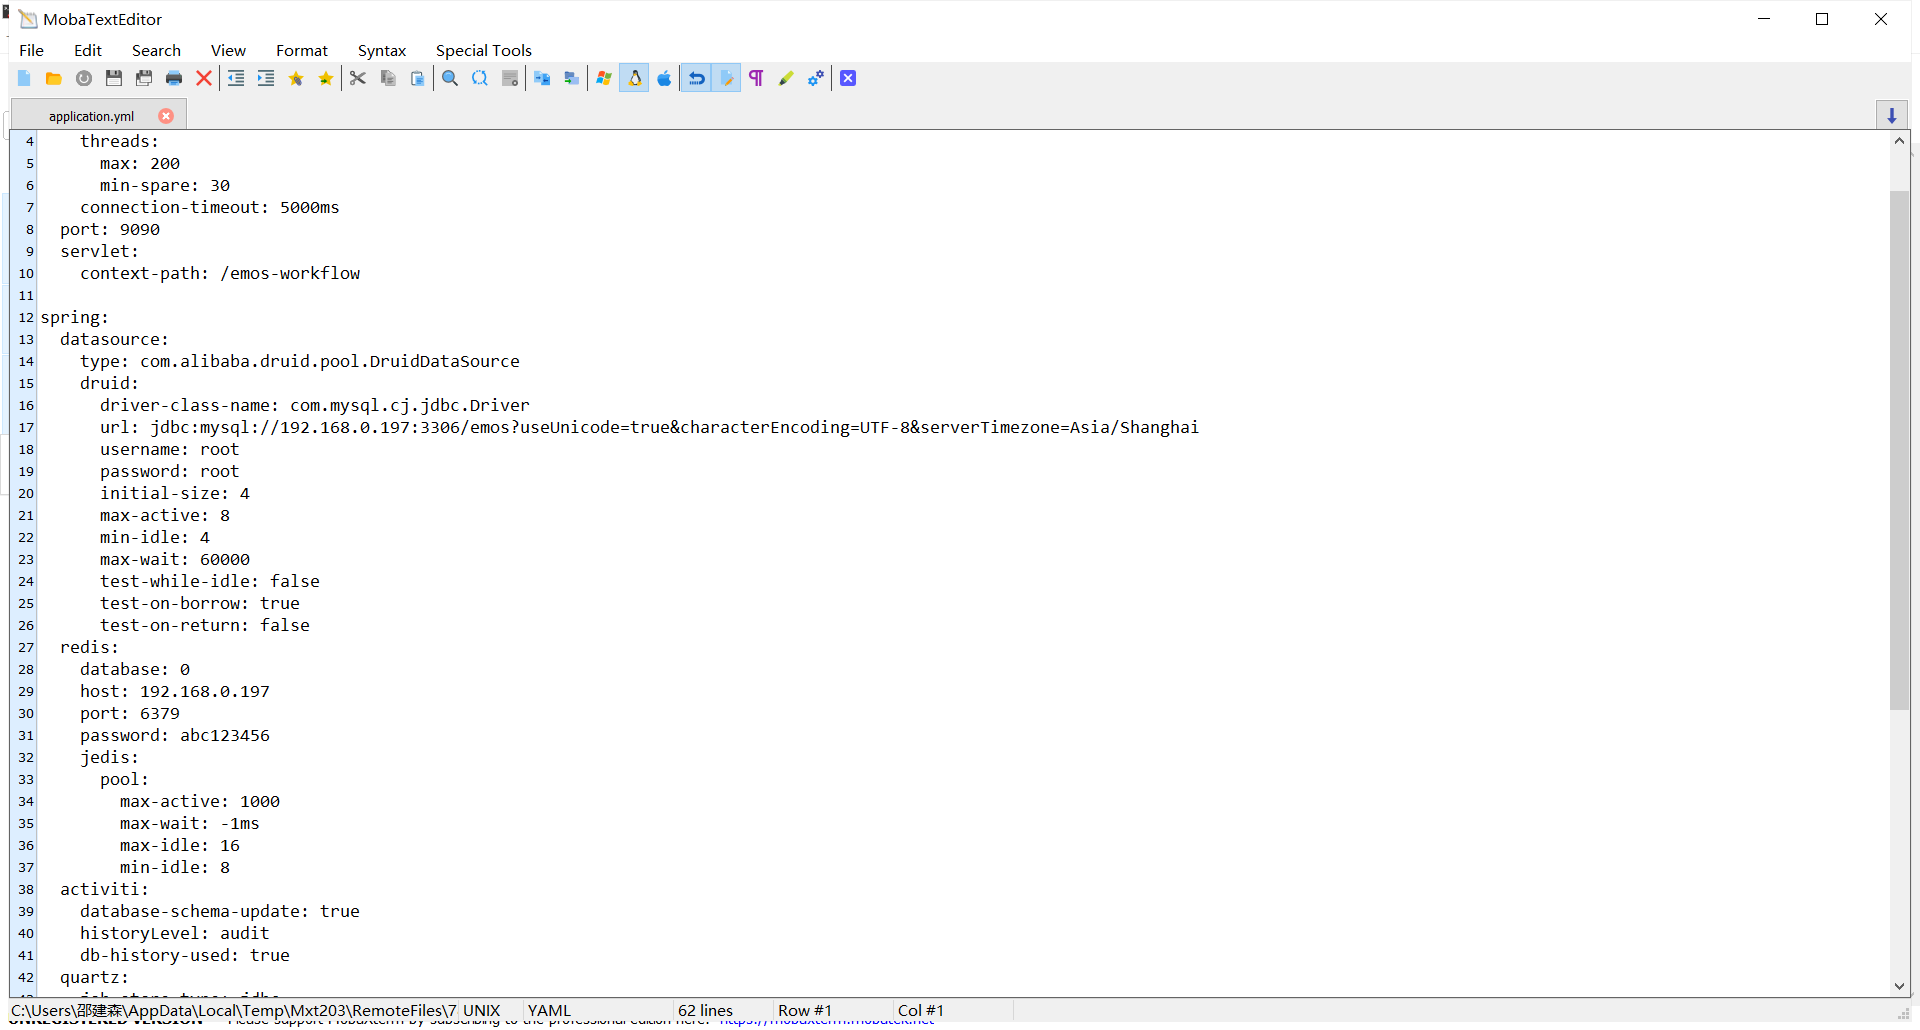Screen dimensions: 1920x1030
Task: Show special characters pilcrow icon
Action: pos(756,78)
